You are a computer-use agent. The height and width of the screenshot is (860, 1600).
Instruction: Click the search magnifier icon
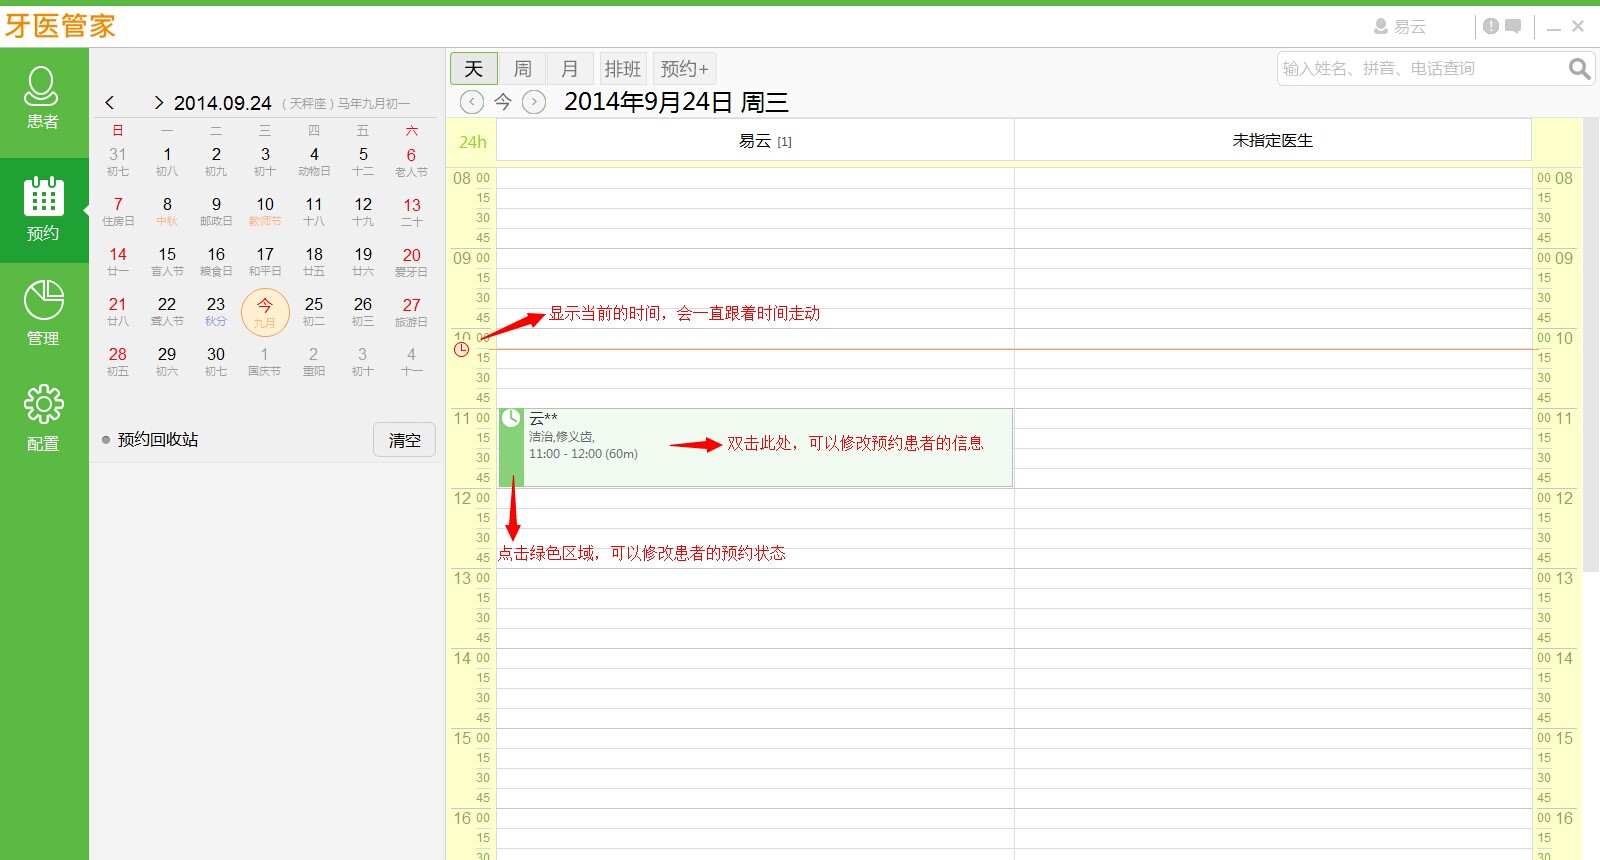pos(1579,69)
